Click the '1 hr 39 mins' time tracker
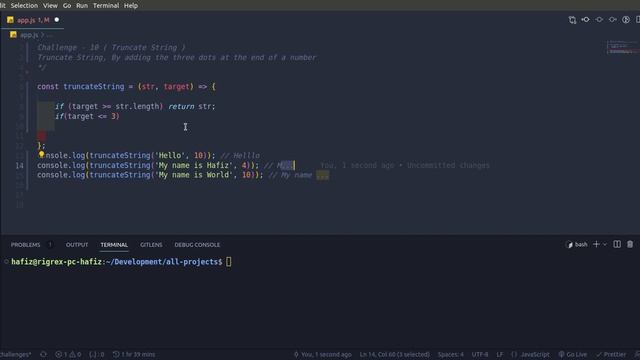This screenshot has height=360, width=640. click(x=134, y=354)
